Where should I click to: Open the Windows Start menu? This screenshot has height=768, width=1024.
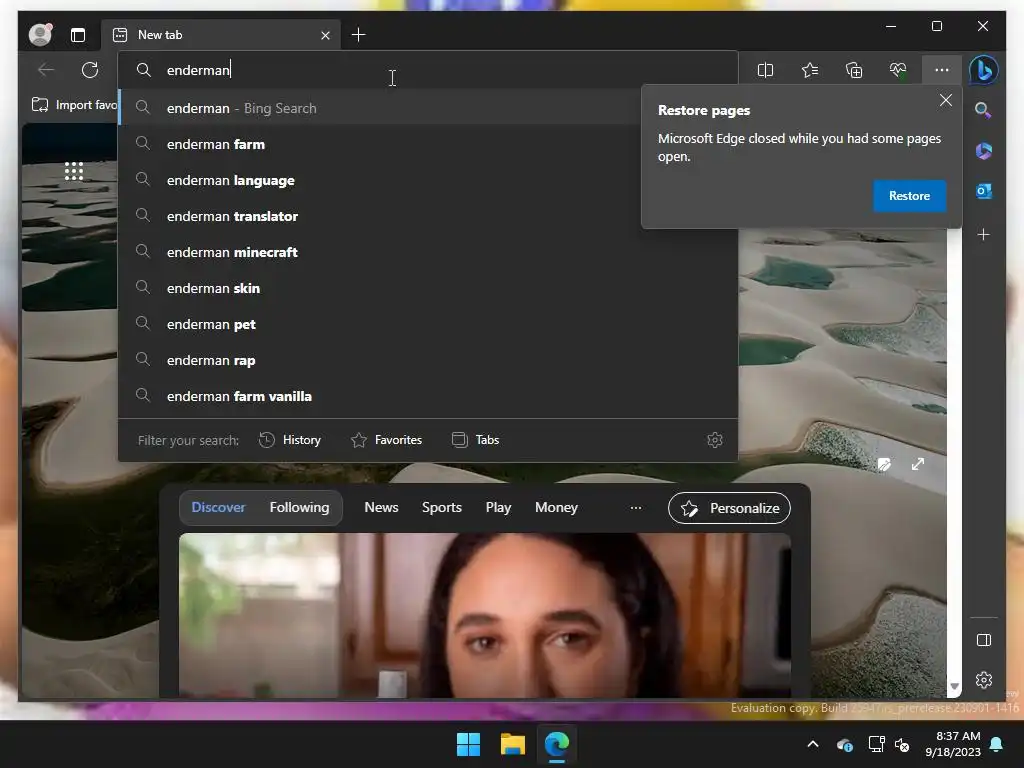tap(468, 744)
